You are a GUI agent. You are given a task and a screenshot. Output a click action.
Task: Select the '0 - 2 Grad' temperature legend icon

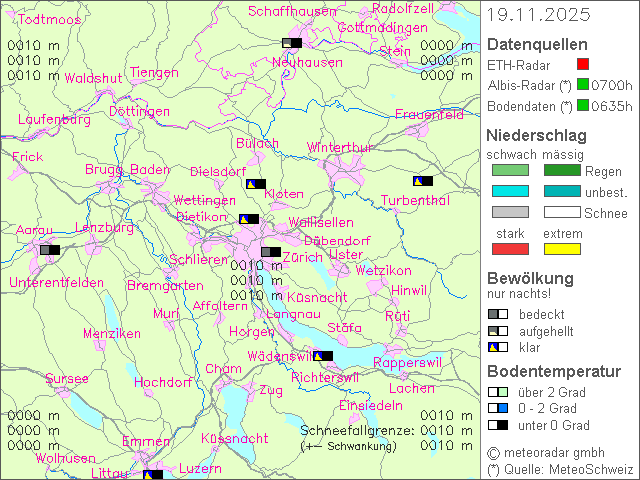coord(497,408)
